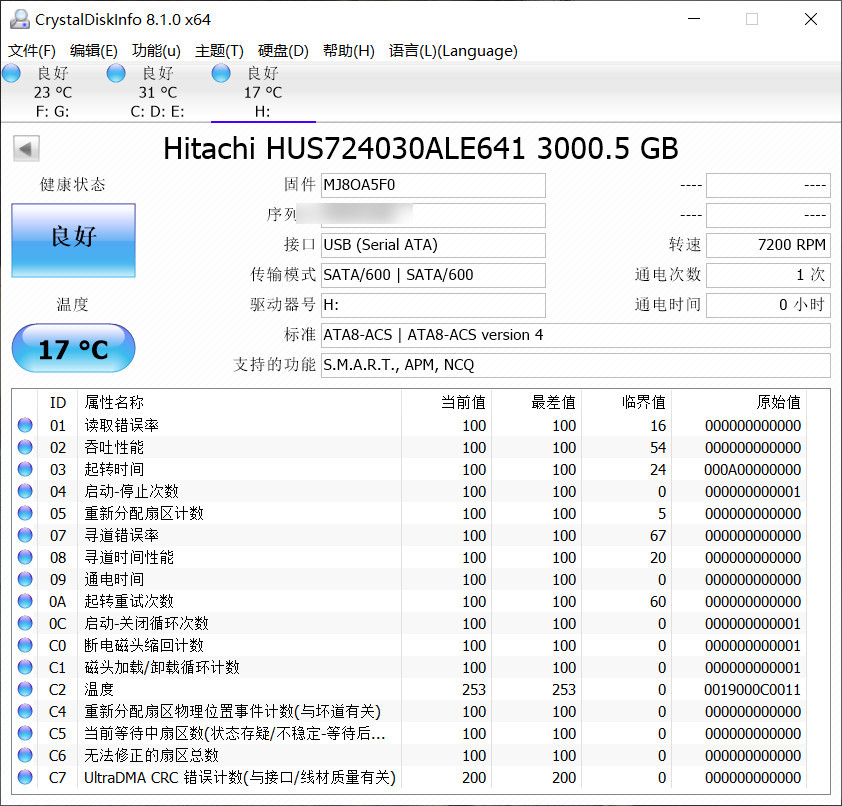This screenshot has height=806, width=842.
Task: Click the CrystalDiskInfo app icon in title bar
Action: [20, 19]
